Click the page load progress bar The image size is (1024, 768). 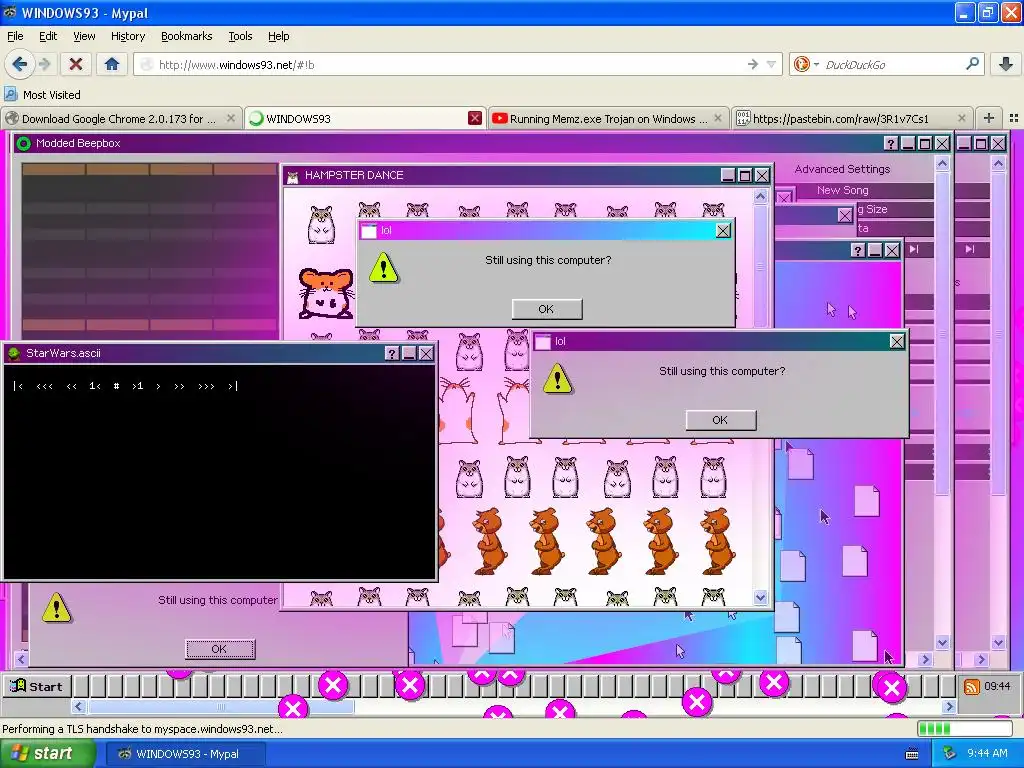click(x=964, y=728)
